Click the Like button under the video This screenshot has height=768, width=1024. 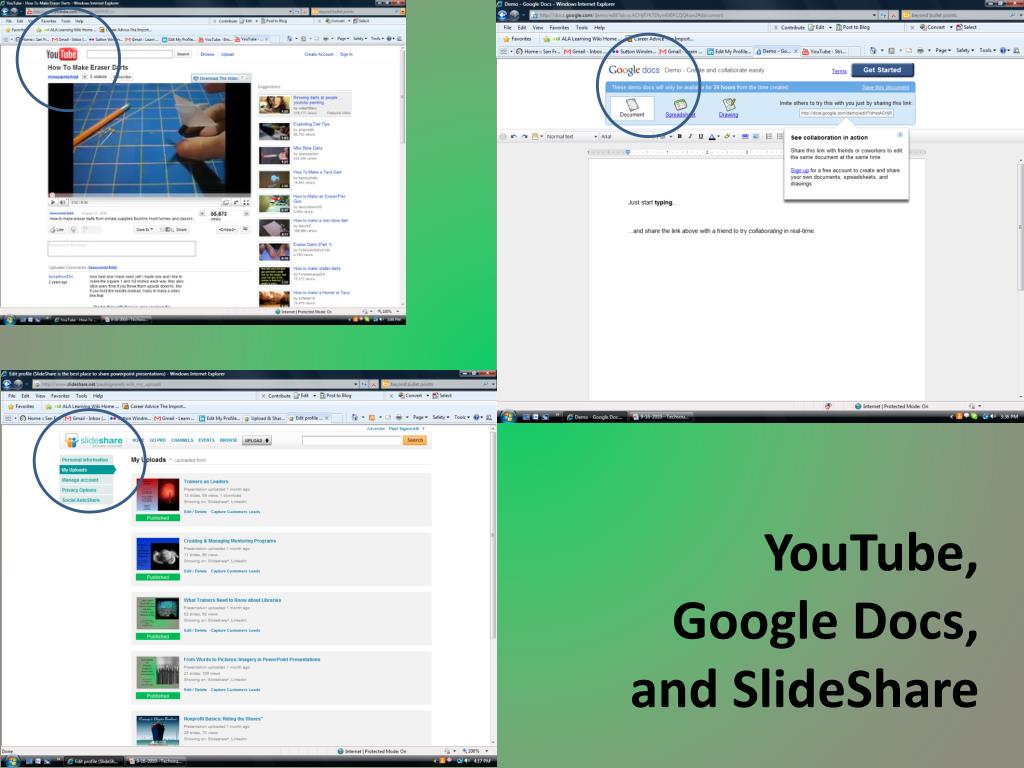click(57, 230)
